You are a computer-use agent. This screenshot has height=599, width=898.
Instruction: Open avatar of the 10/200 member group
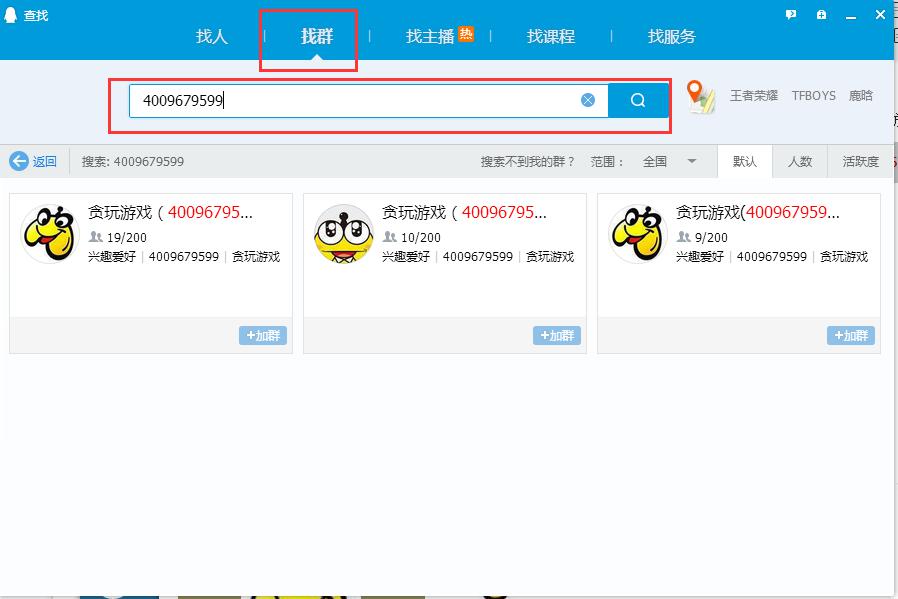[344, 234]
